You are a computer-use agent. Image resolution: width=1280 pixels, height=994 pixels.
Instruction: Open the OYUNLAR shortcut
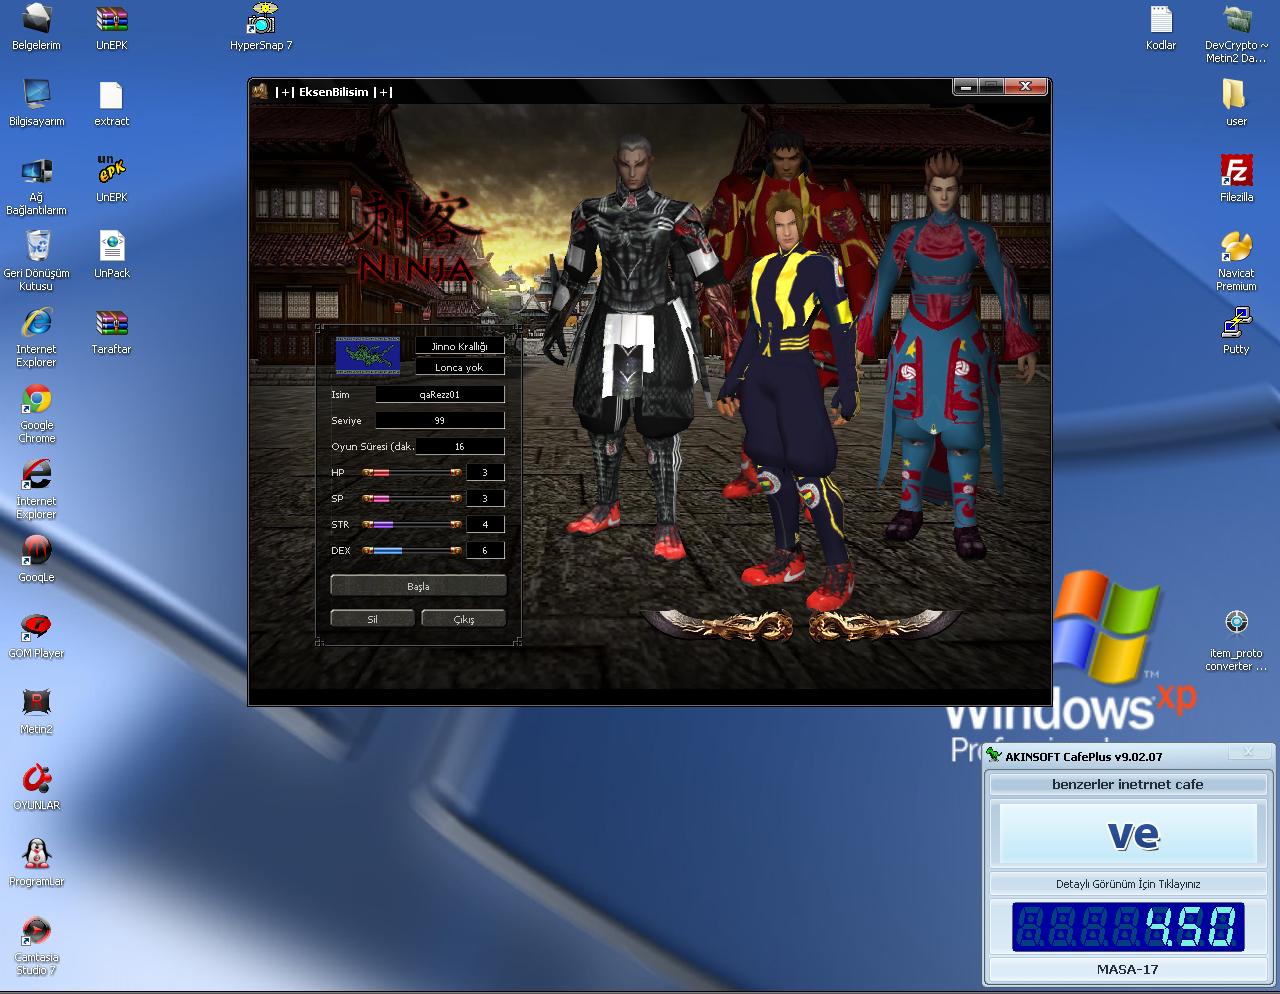tap(36, 787)
